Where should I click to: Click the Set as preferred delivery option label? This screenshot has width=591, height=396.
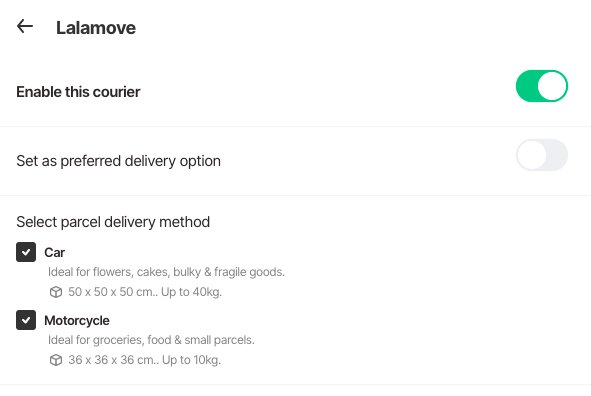click(118, 161)
